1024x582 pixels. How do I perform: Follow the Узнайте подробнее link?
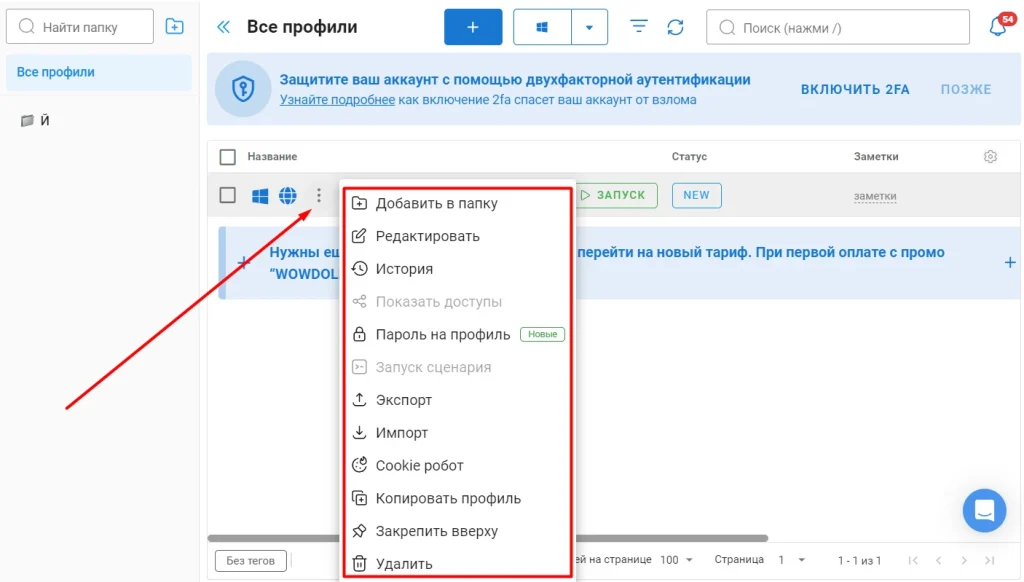[337, 100]
